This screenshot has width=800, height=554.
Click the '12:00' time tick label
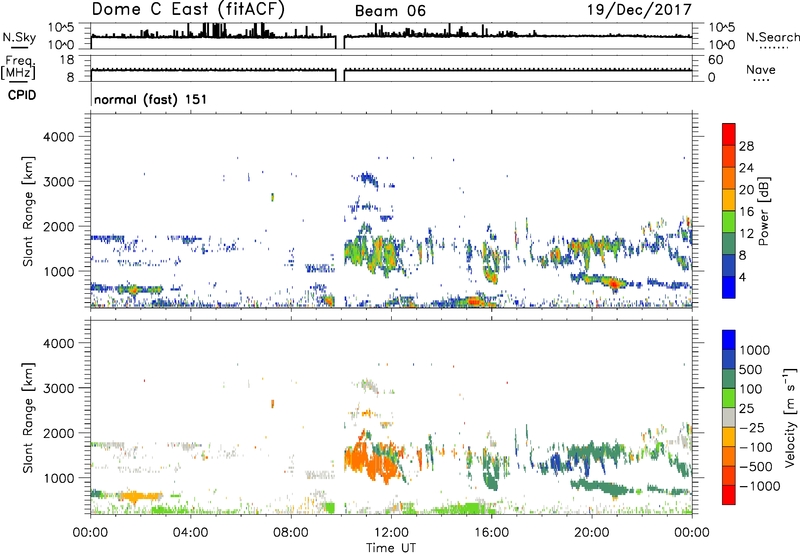pyautogui.click(x=391, y=533)
